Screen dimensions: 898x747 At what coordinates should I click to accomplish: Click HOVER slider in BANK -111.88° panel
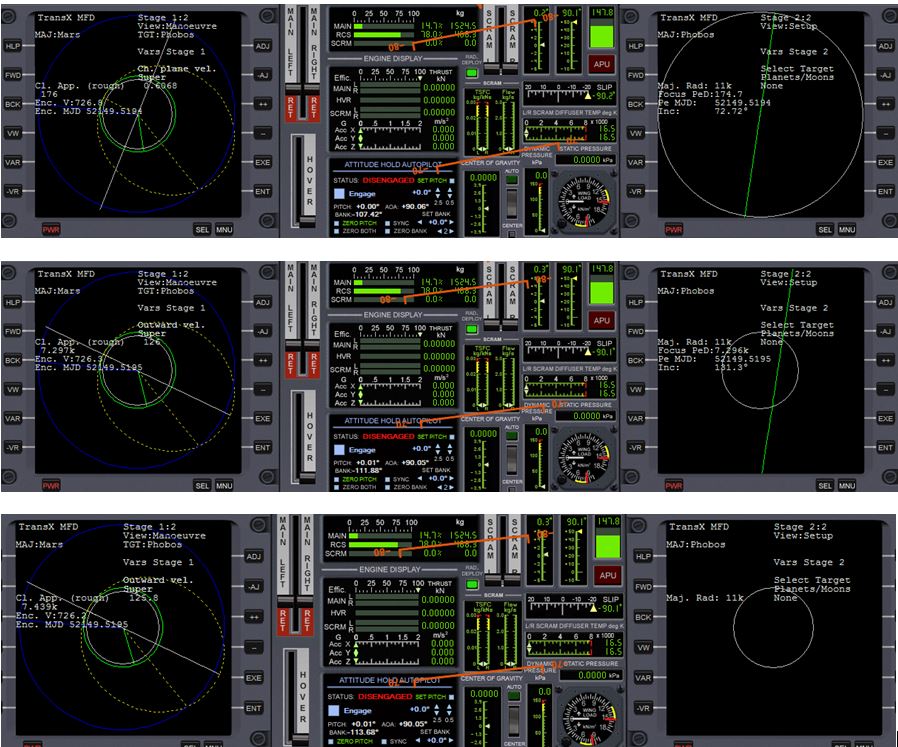coord(304,437)
